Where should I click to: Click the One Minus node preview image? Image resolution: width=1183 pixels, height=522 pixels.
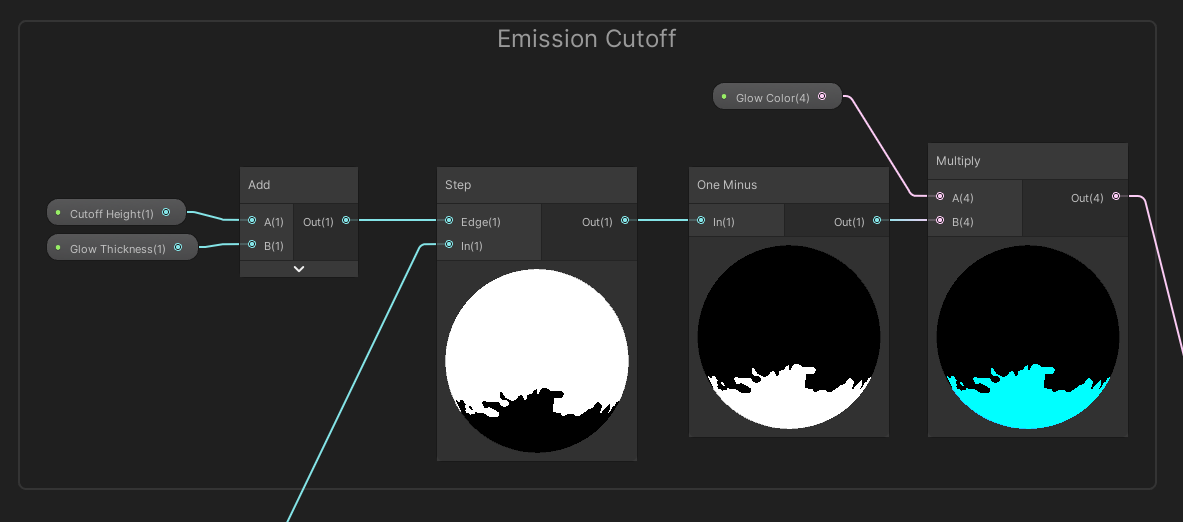[x=788, y=335]
